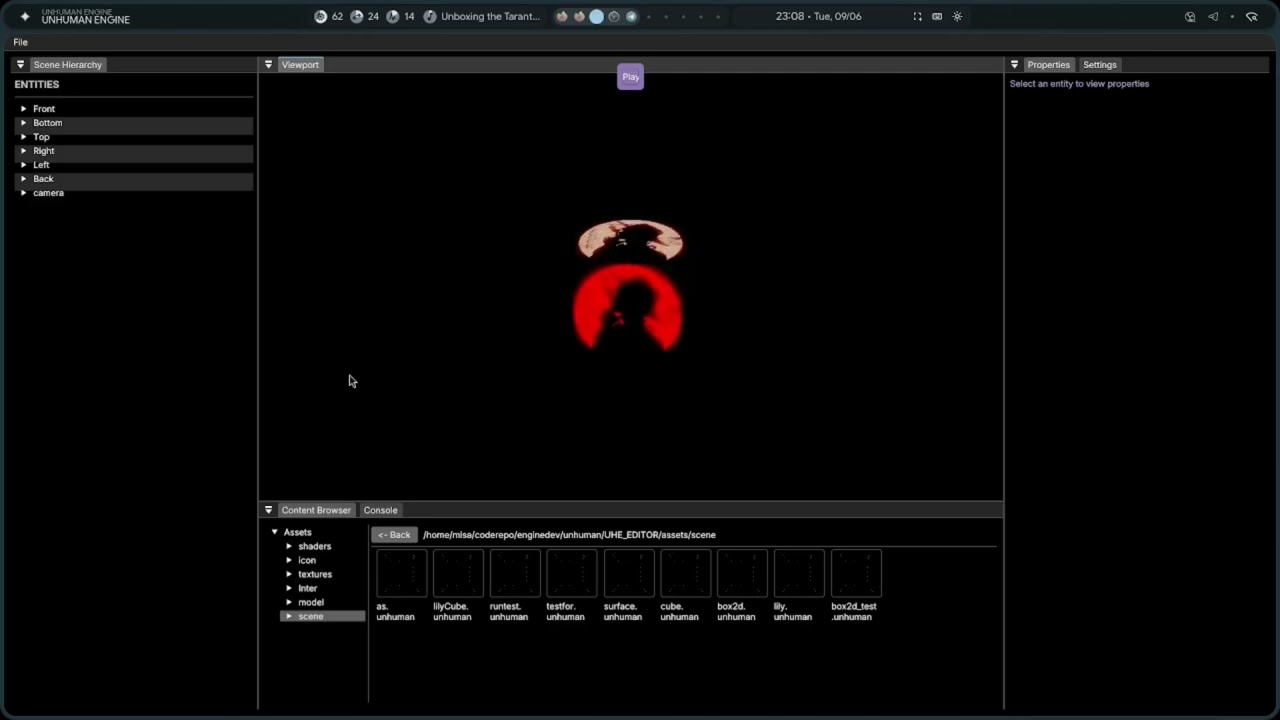Select the Viewport tab
Viewport: 1280px width, 720px height.
[300, 65]
